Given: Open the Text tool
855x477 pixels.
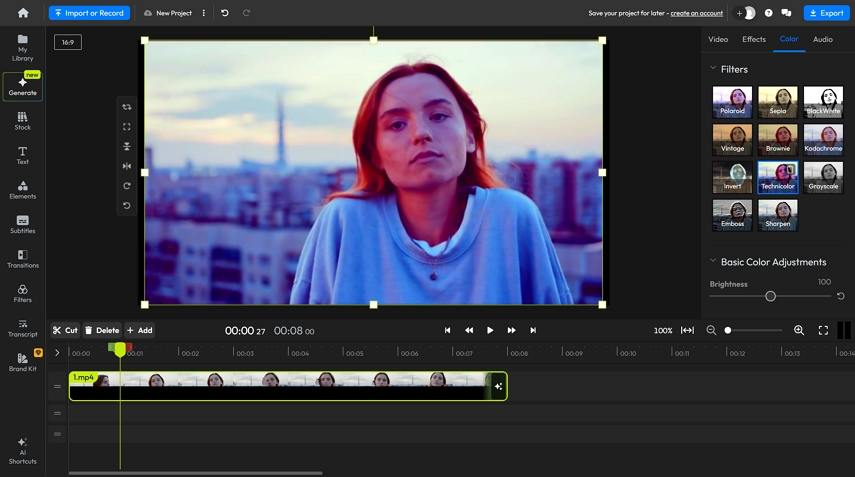Looking at the screenshot, I should (22, 155).
